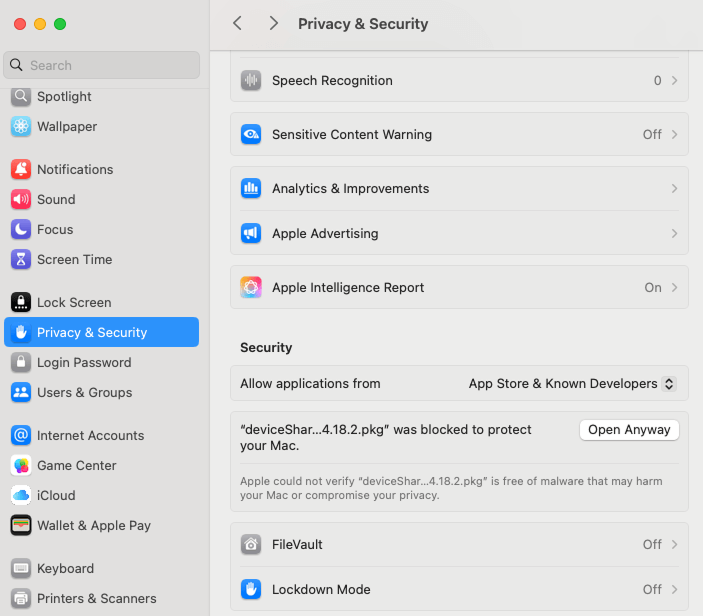Click the Notifications bell icon
Screen dimensions: 703x616
pos(21,169)
